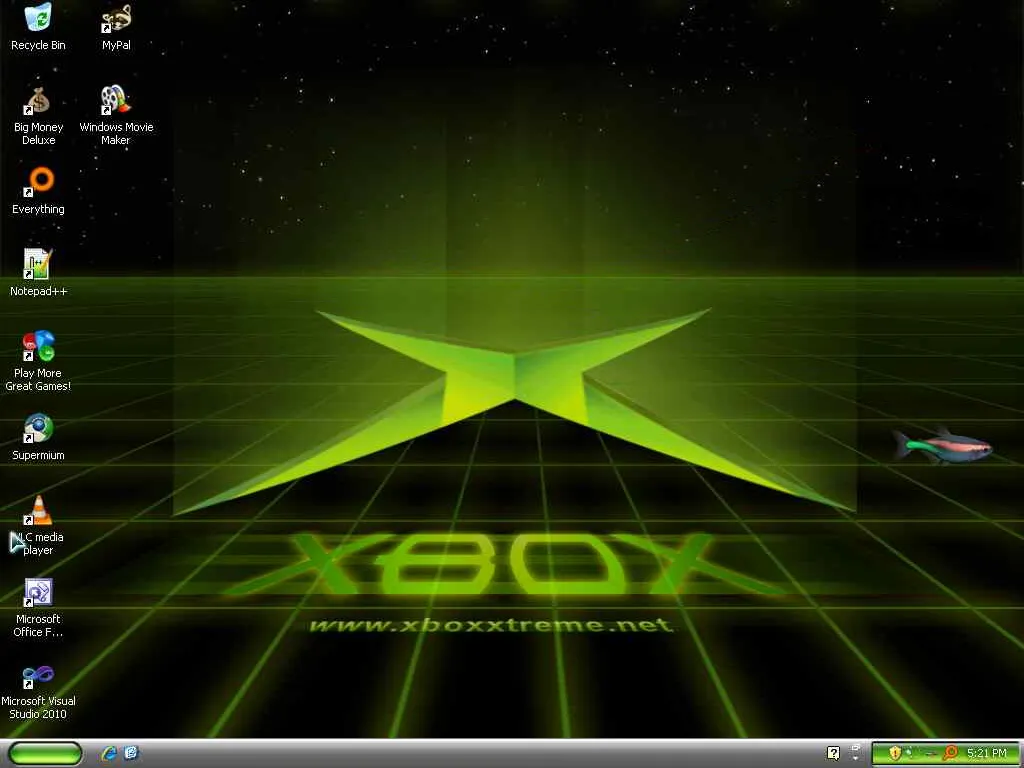The image size is (1024, 768).
Task: Click the 5:21 PM taskbar clock
Action: point(987,753)
